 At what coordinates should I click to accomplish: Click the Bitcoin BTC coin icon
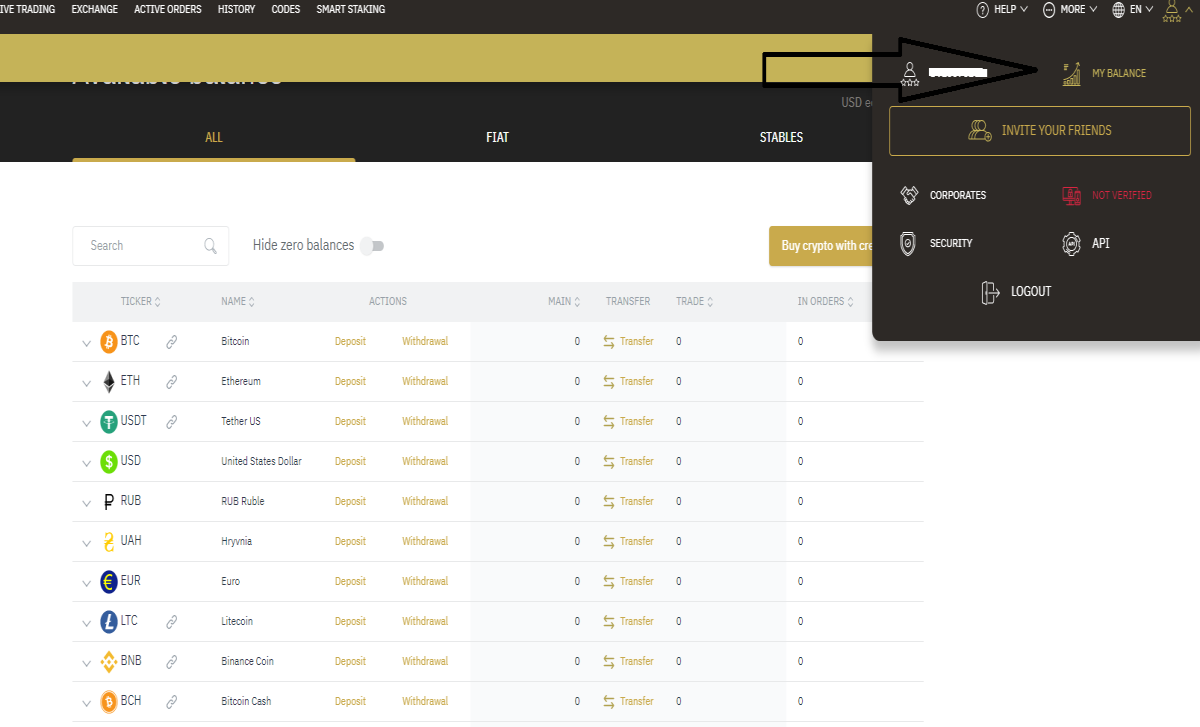click(109, 342)
